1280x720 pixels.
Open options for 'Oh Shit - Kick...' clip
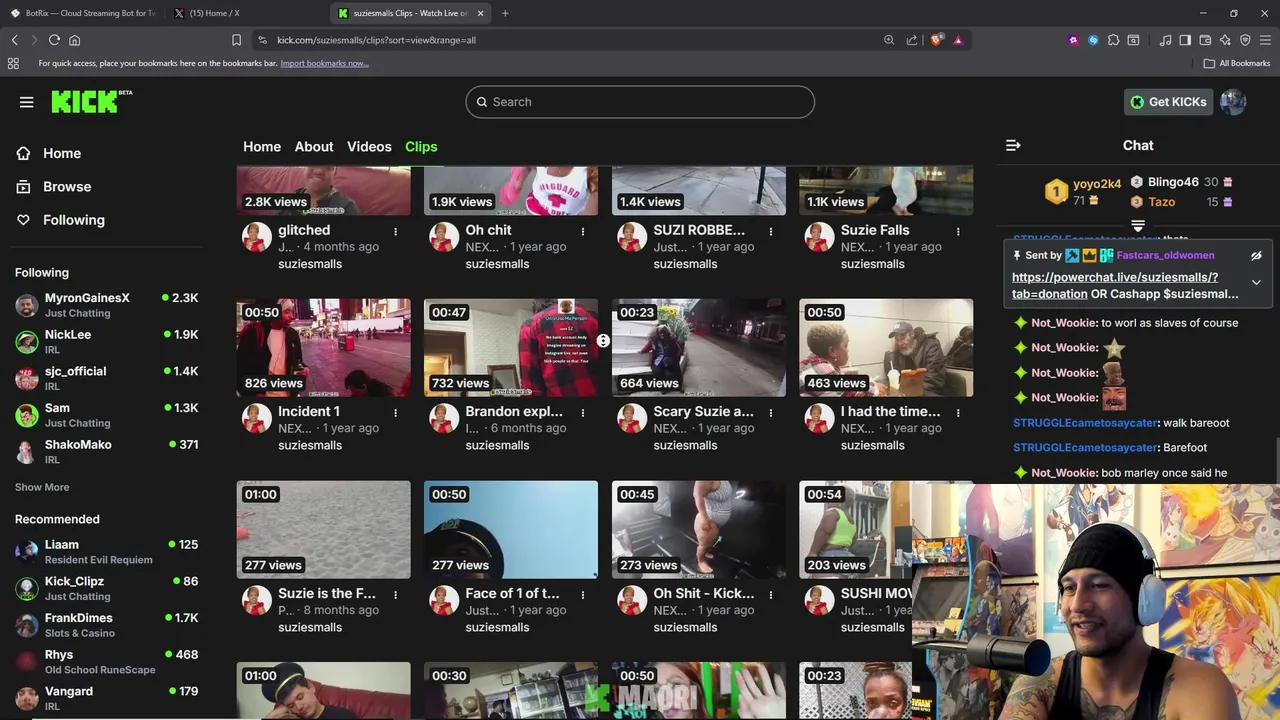770,594
